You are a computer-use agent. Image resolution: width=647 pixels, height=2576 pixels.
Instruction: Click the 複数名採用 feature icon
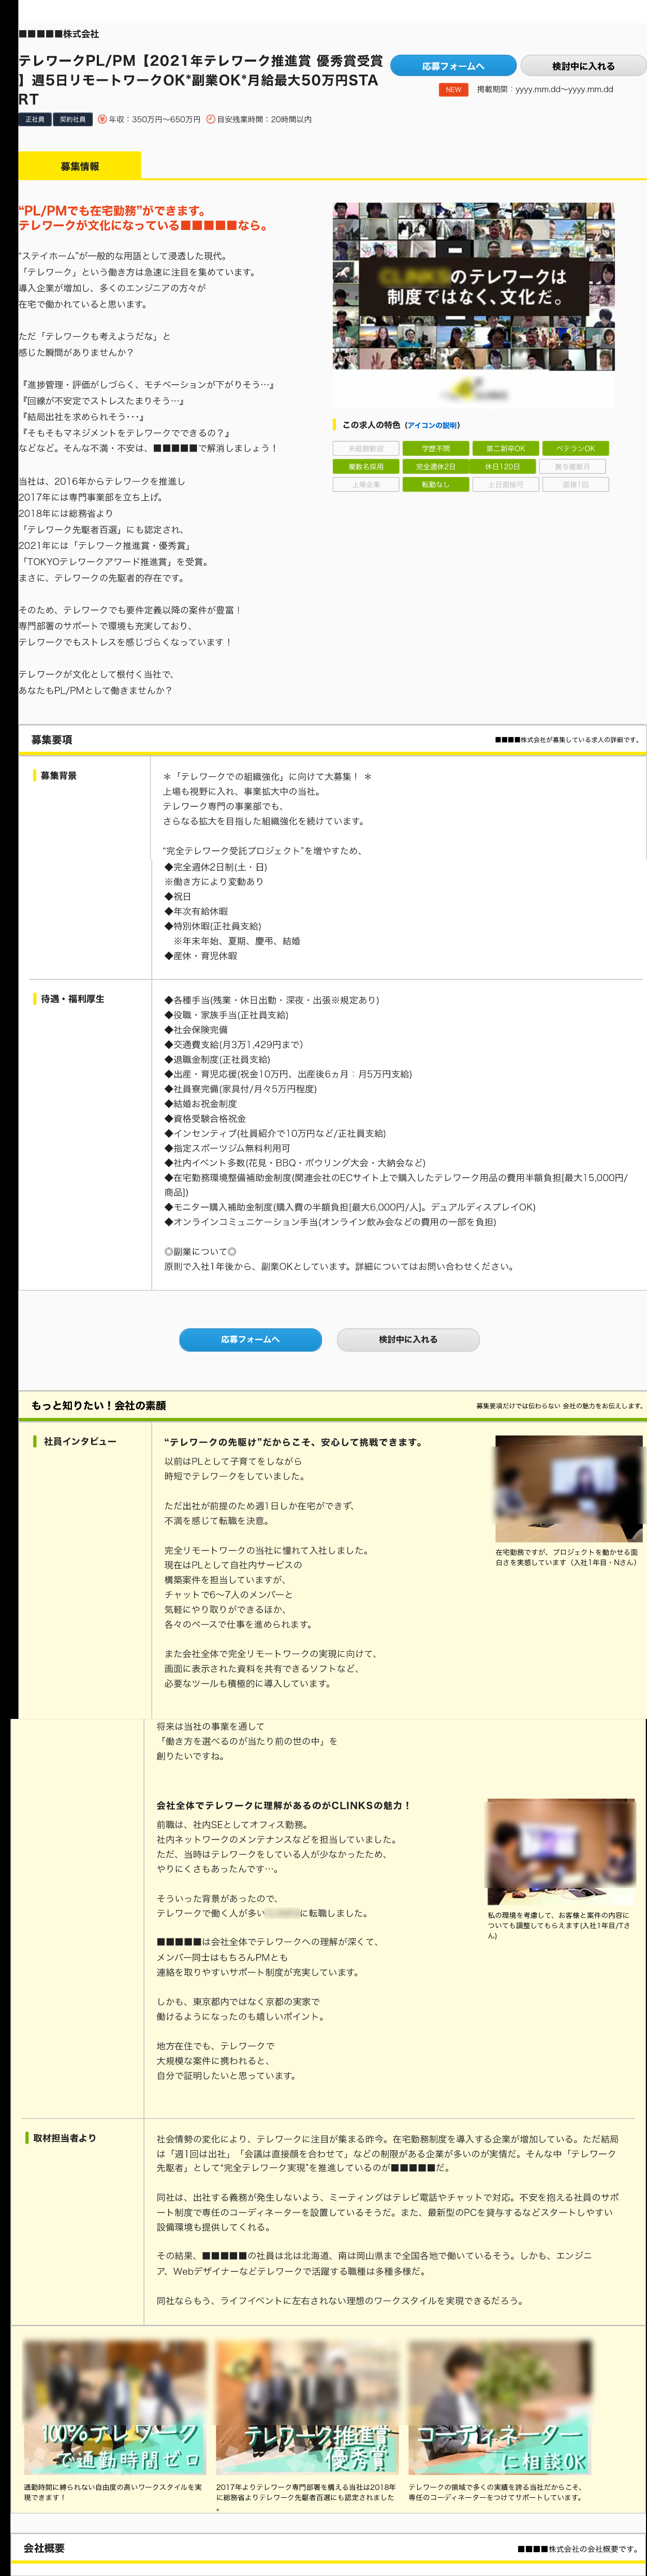point(366,467)
